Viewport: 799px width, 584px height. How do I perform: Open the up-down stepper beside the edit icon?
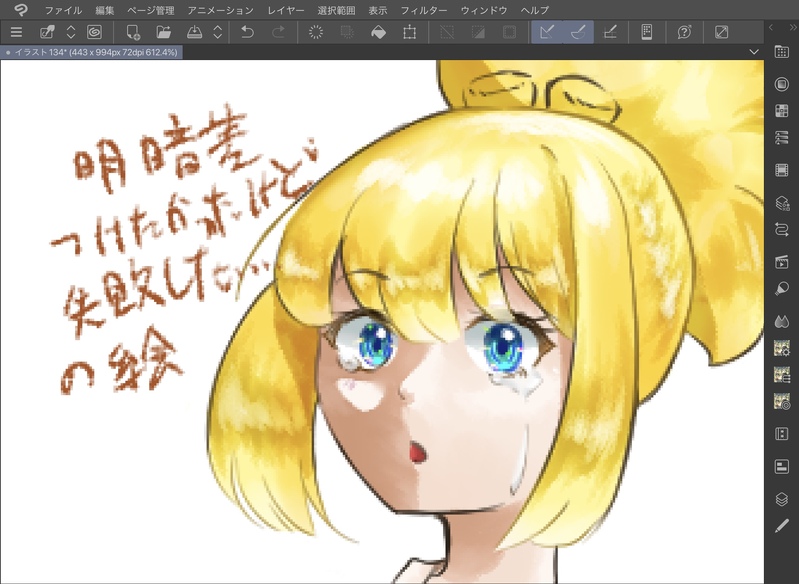(x=71, y=32)
